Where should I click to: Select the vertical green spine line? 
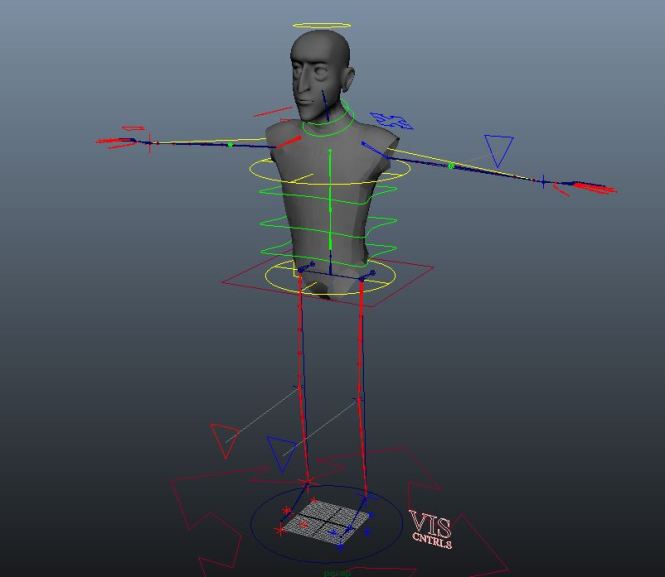coord(329,200)
